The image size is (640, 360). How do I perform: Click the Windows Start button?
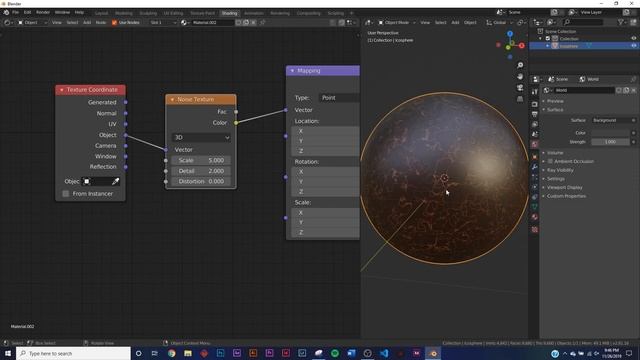8,353
